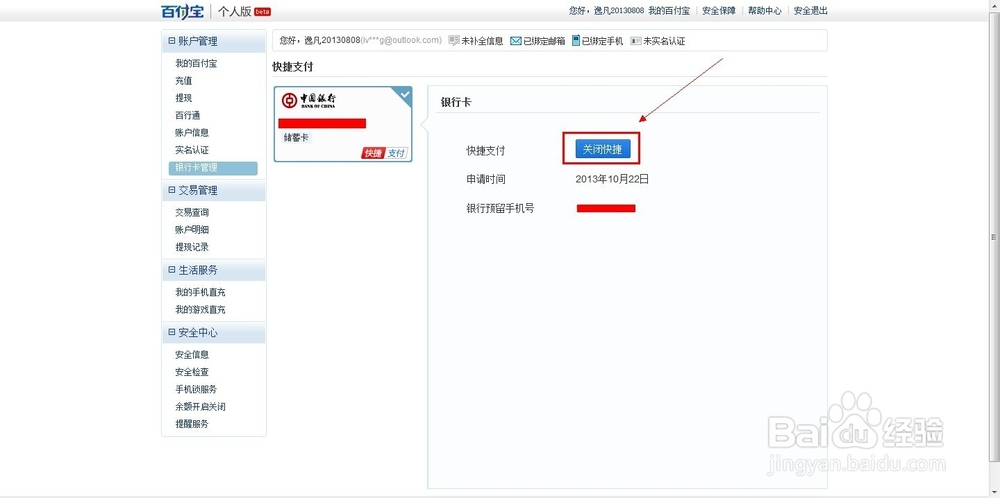The image size is (1000, 498).
Task: Click the 快捷支付 badge on the card
Action: click(385, 153)
